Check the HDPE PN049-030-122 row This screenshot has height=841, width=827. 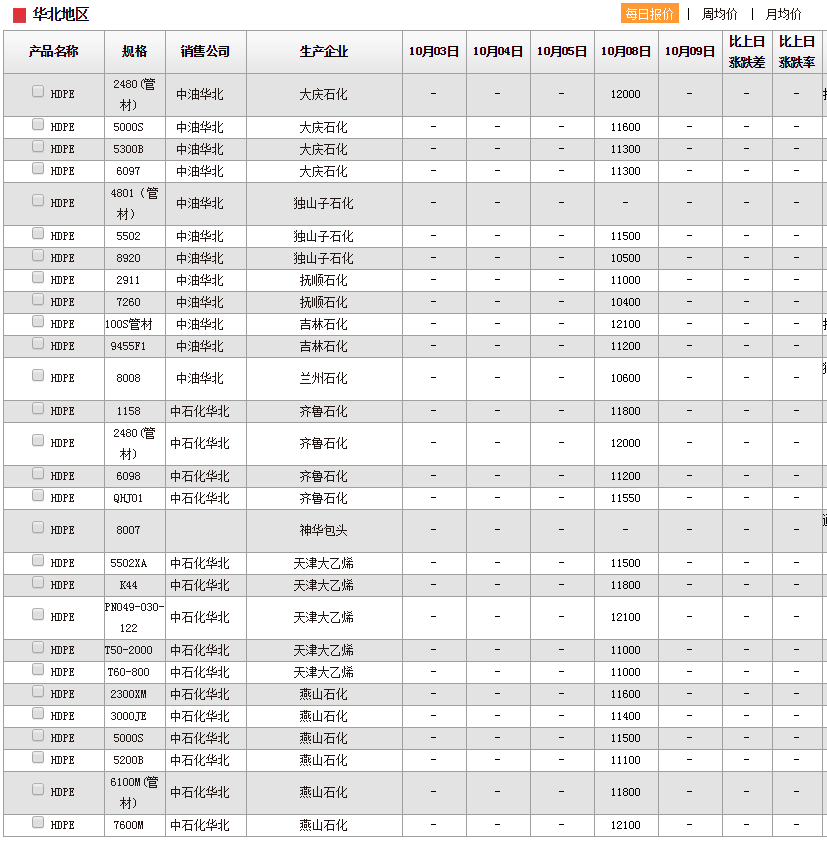click(38, 614)
